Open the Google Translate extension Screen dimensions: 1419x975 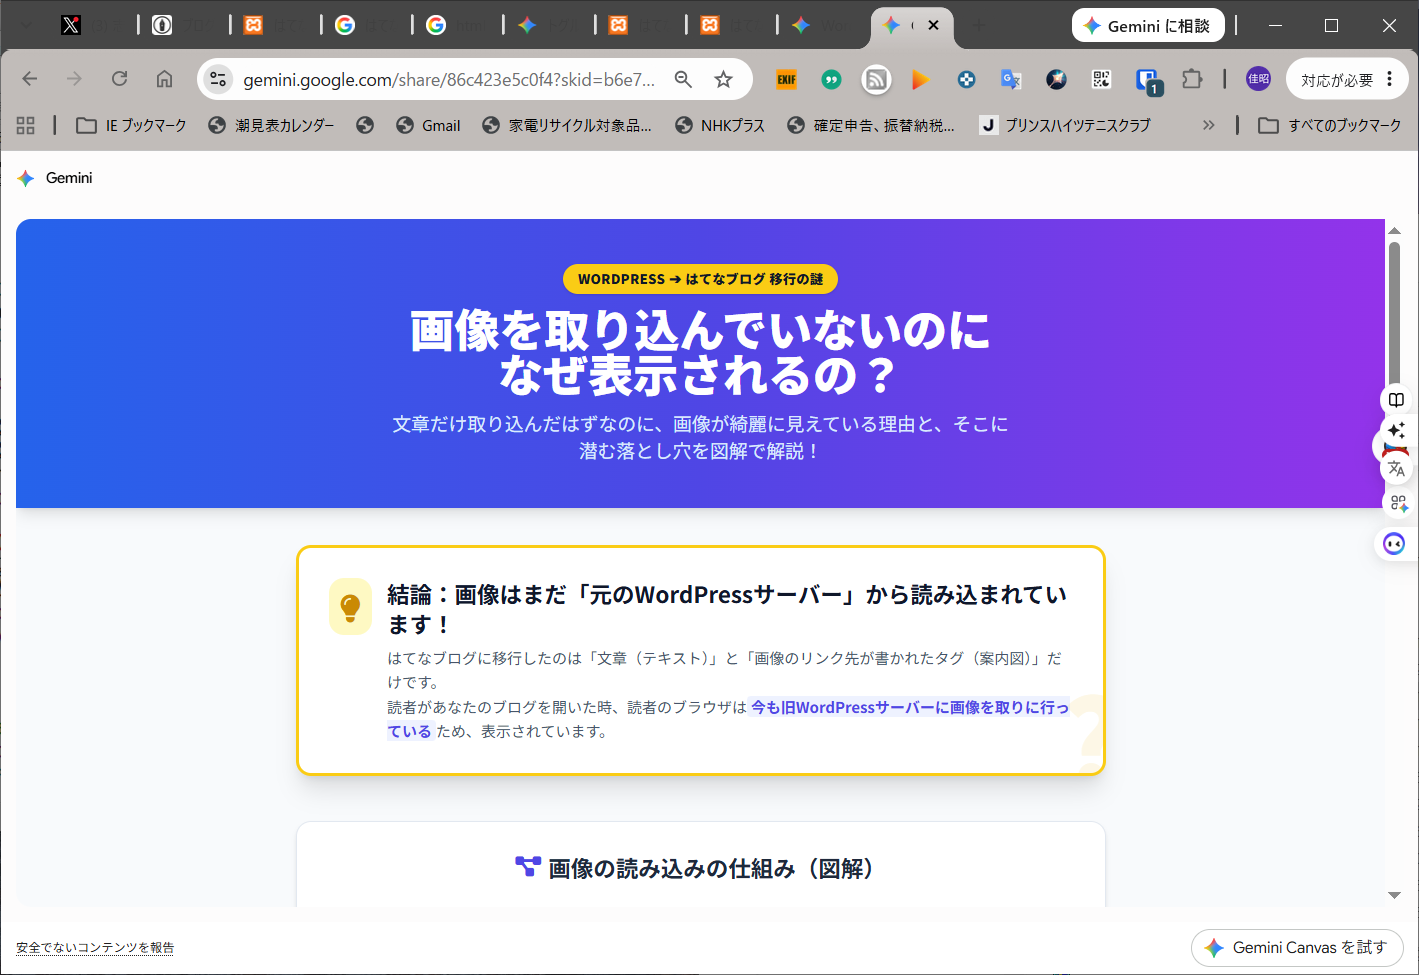click(1011, 79)
